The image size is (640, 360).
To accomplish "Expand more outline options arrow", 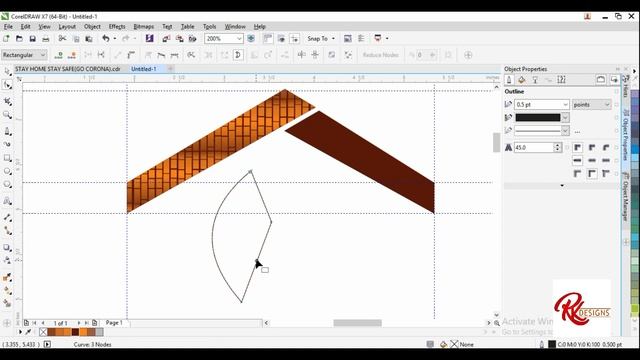I will point(562,186).
